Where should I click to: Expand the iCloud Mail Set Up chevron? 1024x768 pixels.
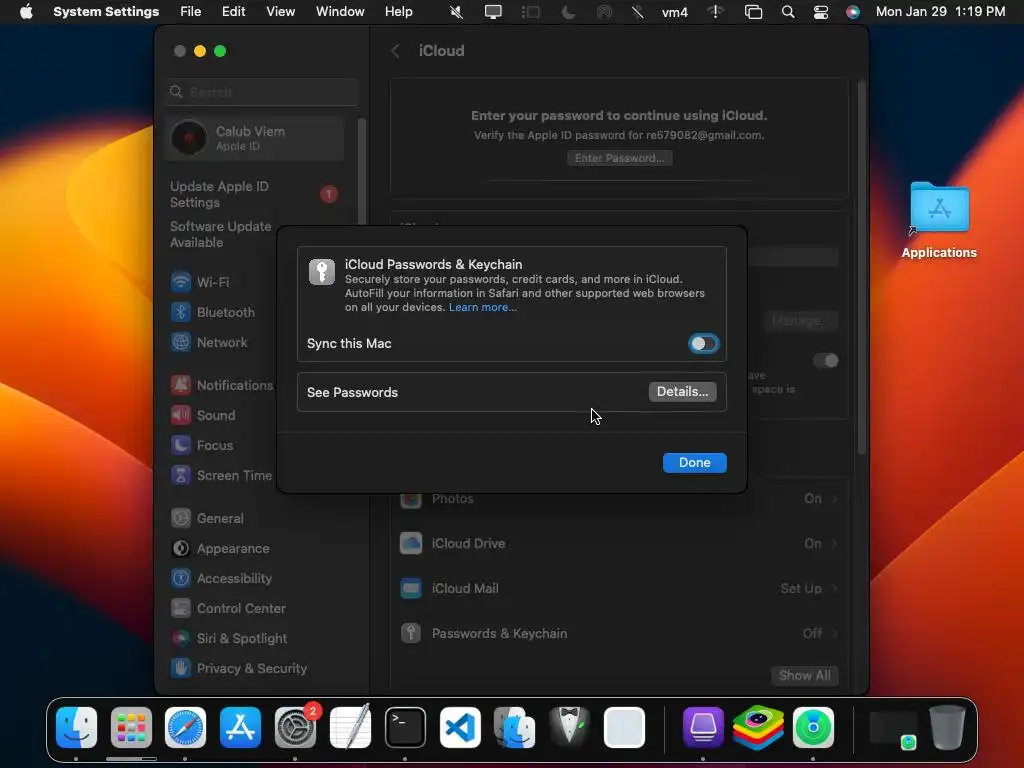[835, 588]
